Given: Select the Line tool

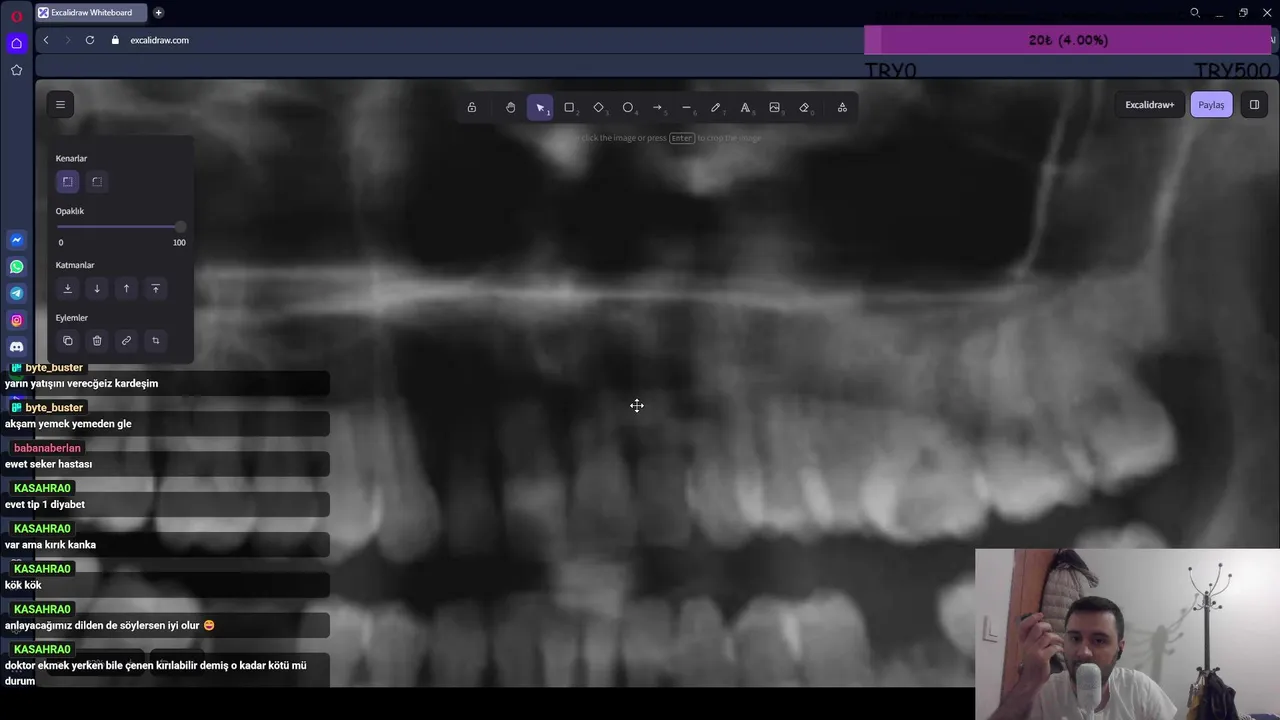Looking at the screenshot, I should 686,108.
